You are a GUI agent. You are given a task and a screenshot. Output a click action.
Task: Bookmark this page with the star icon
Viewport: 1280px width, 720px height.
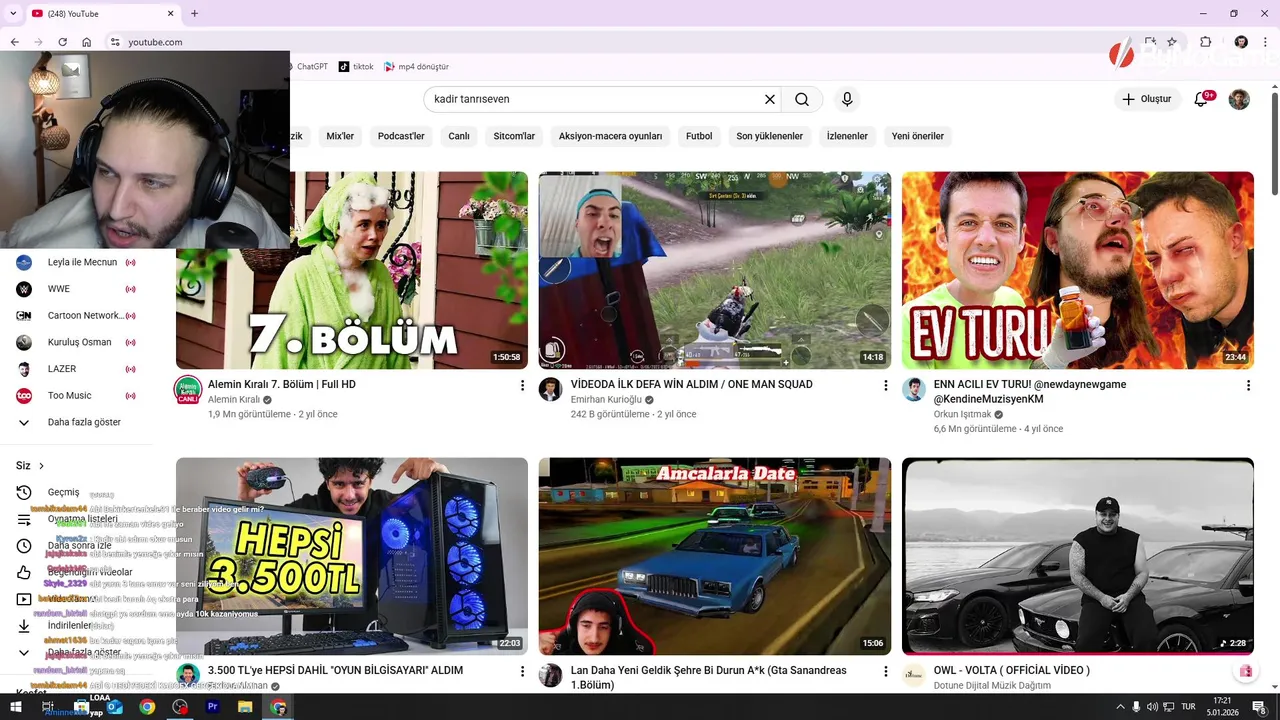pos(1172,42)
